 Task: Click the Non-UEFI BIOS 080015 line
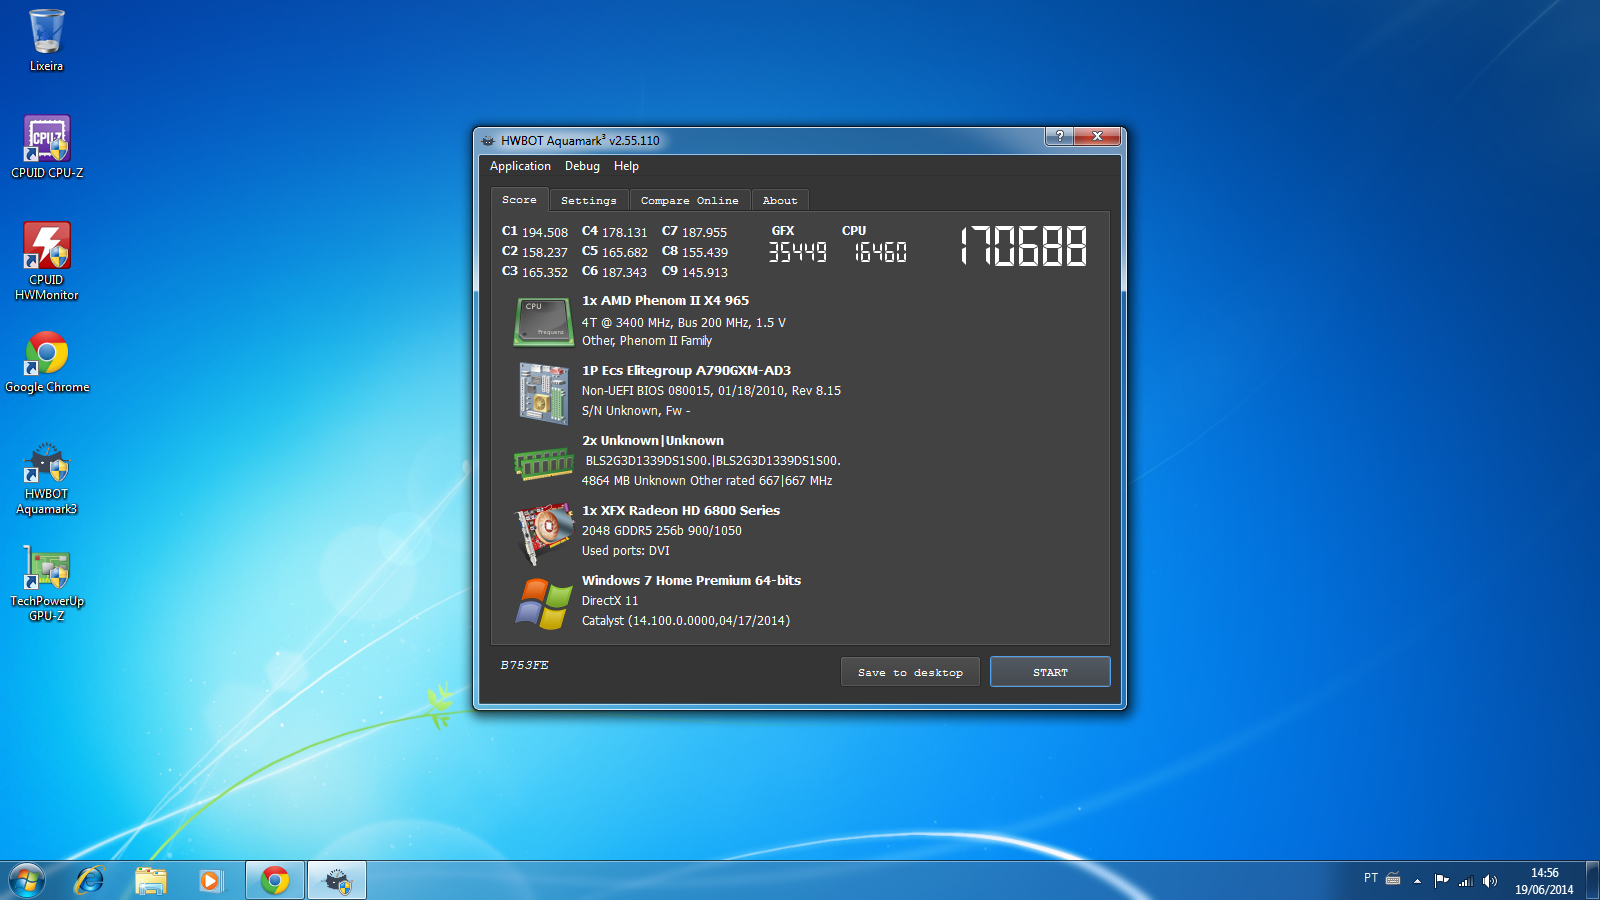click(711, 391)
